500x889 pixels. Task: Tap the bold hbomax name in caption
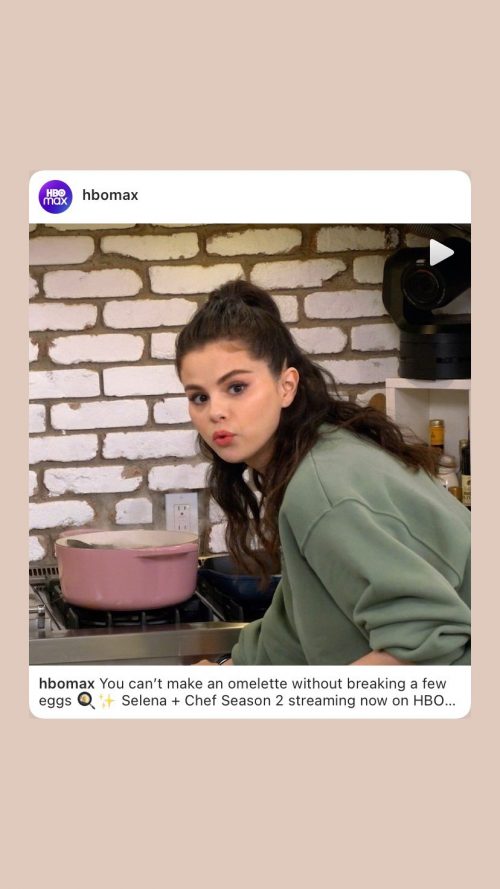tap(67, 683)
